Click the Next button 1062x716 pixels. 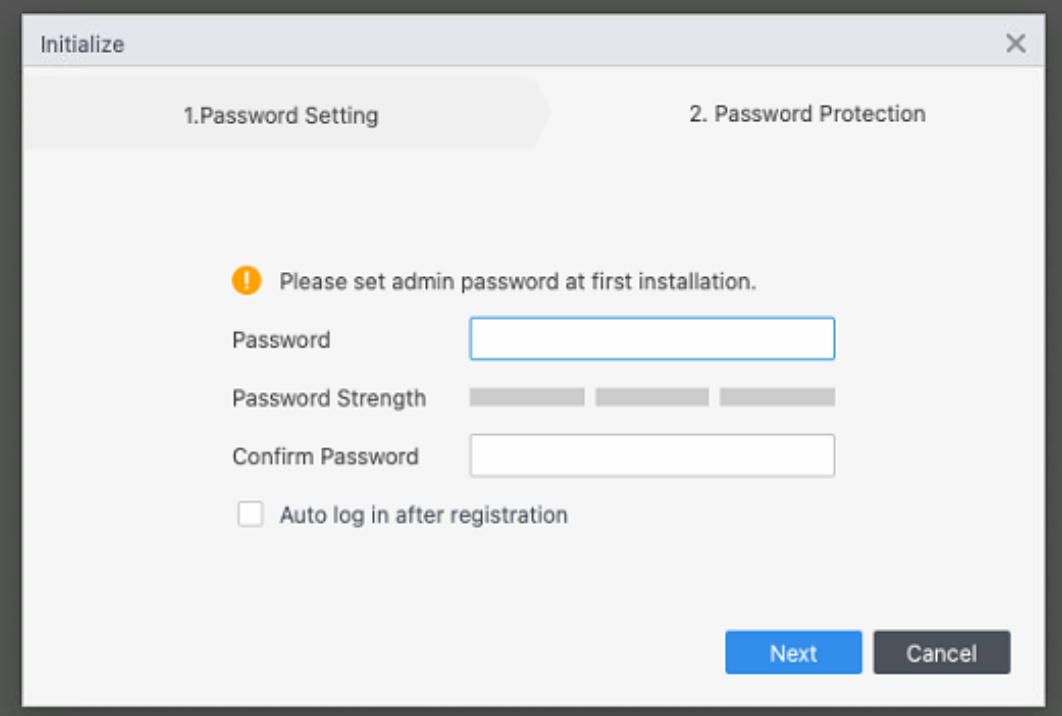coord(793,652)
